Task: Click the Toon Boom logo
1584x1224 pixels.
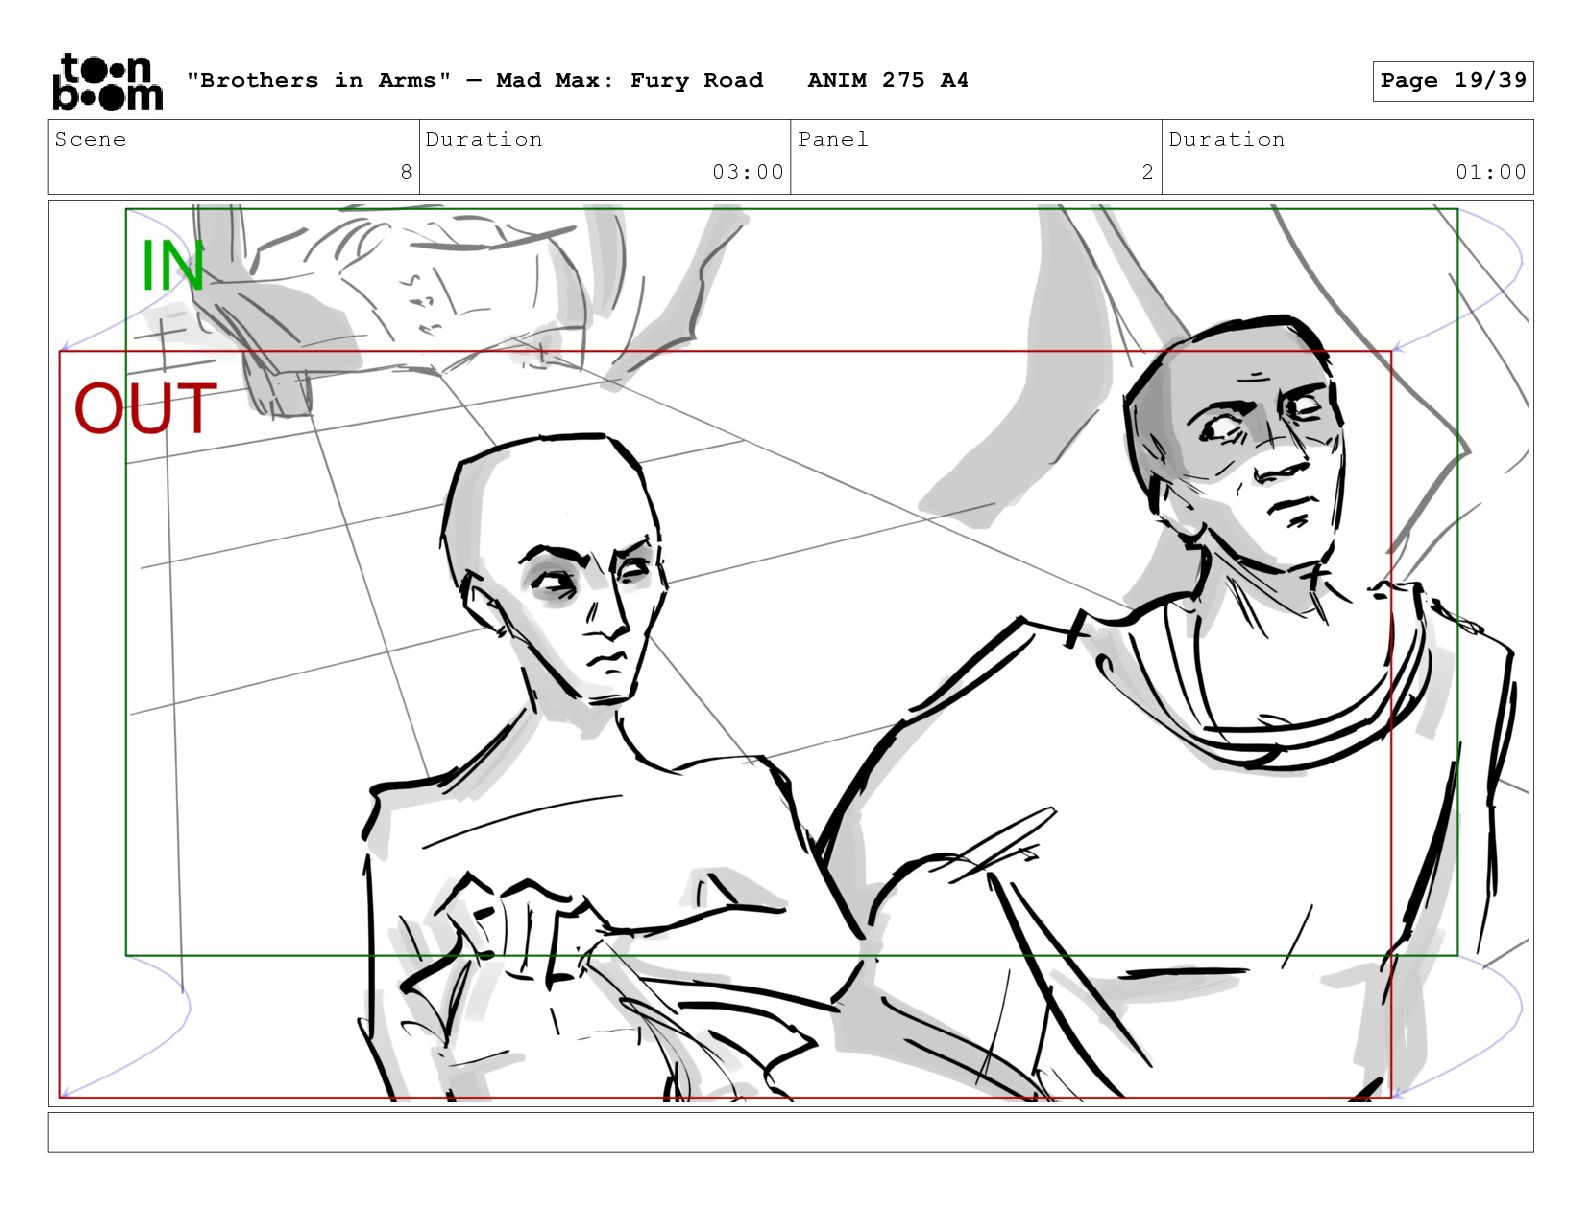Action: [x=107, y=81]
